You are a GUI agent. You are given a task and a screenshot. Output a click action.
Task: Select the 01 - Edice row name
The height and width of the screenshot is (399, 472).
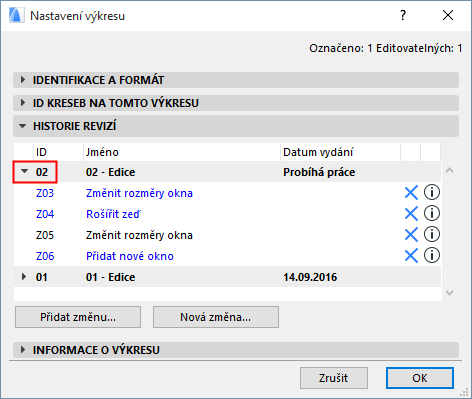point(110,277)
